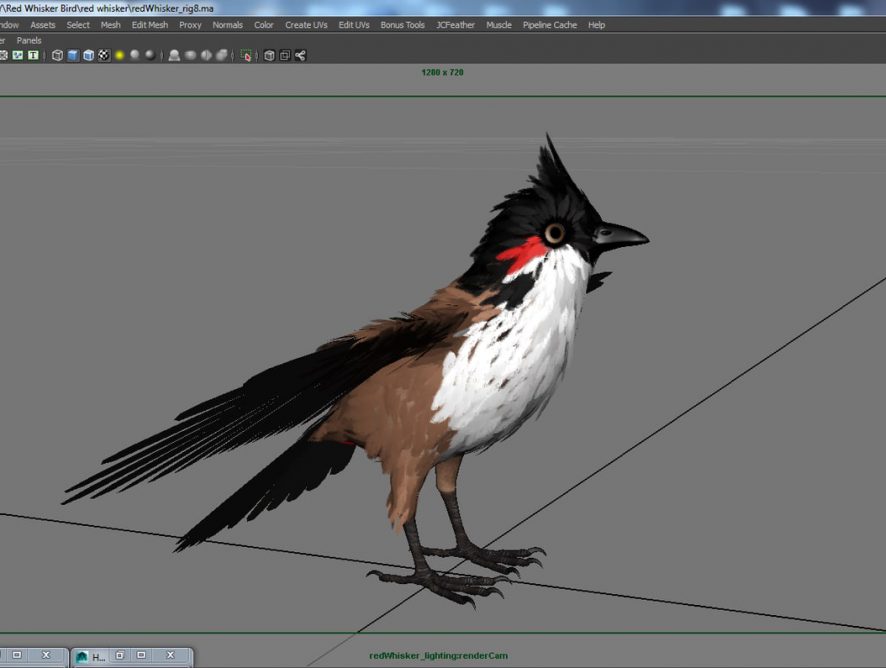Open the Panels viewport menu

point(29,41)
